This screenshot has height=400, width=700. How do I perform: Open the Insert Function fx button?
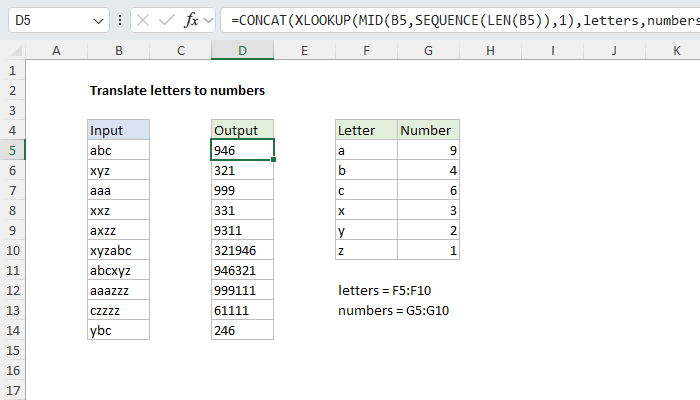coord(191,20)
